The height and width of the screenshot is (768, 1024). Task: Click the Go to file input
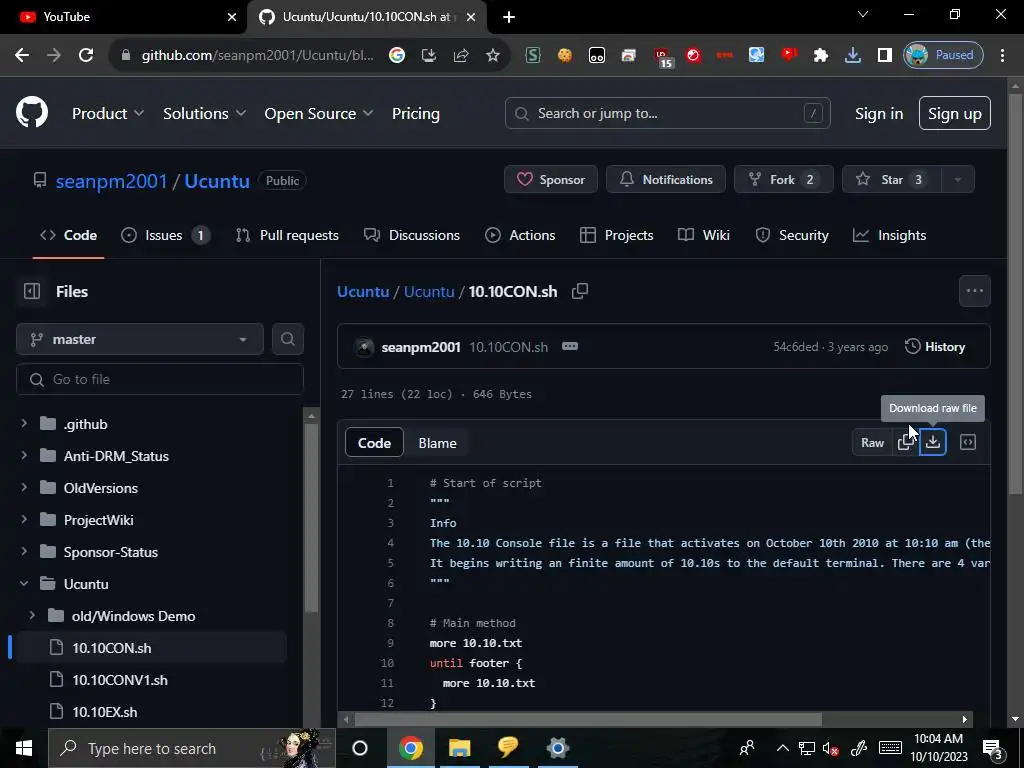click(160, 379)
